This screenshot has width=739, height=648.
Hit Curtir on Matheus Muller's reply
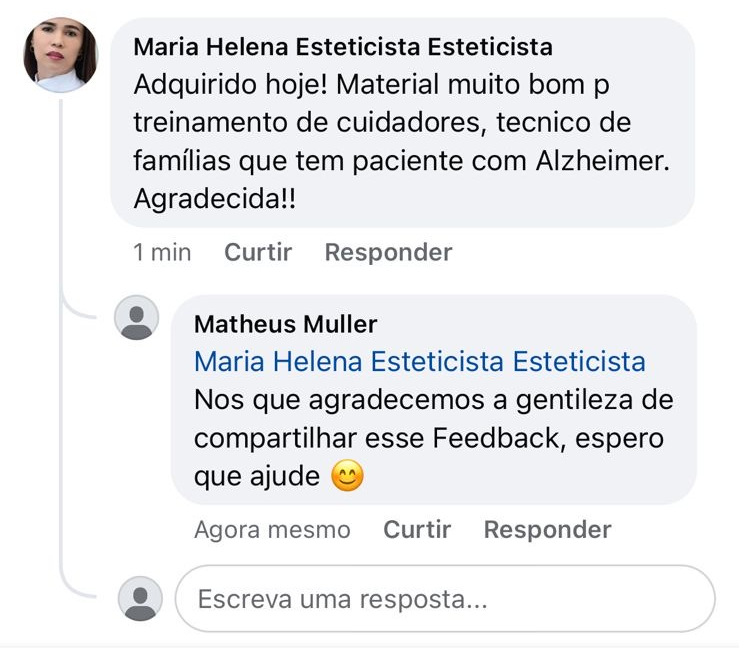[x=417, y=529]
